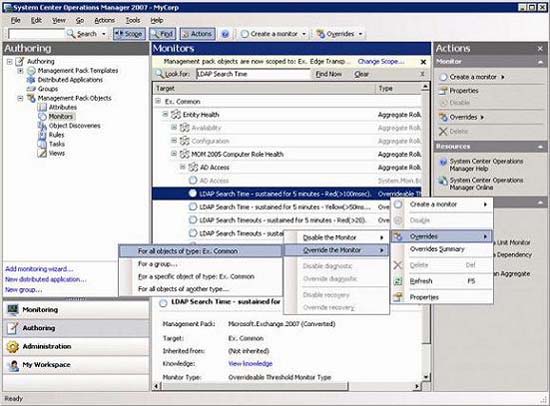Click the Find toolbar button
This screenshot has width=550, height=406.
click(x=163, y=34)
